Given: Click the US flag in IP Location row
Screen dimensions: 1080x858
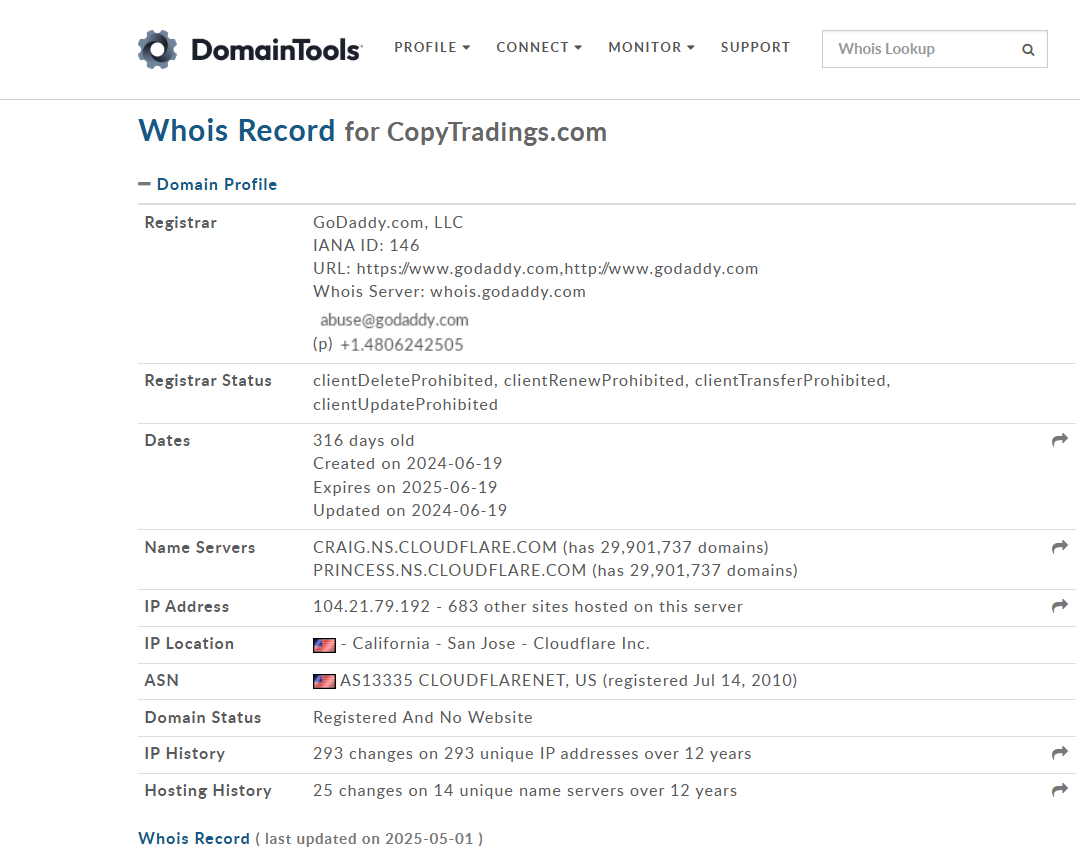Looking at the screenshot, I should [x=324, y=645].
